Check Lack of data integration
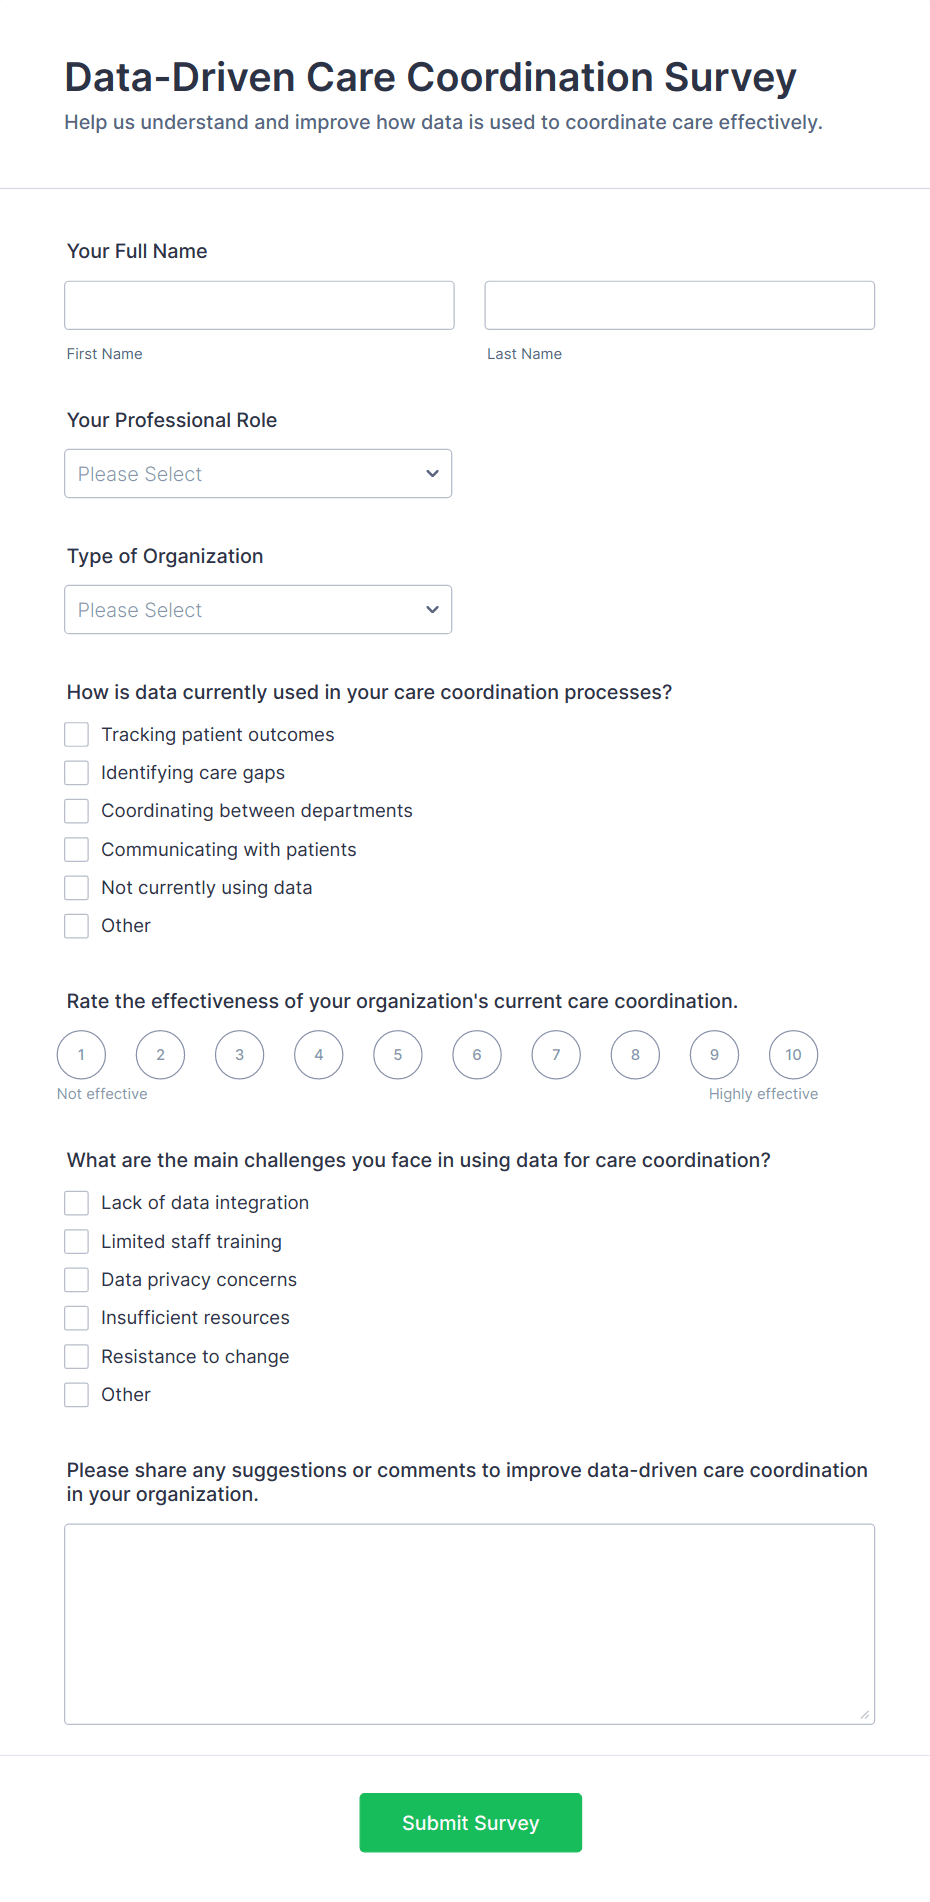The width and height of the screenshot is (930, 1902). (x=77, y=1203)
